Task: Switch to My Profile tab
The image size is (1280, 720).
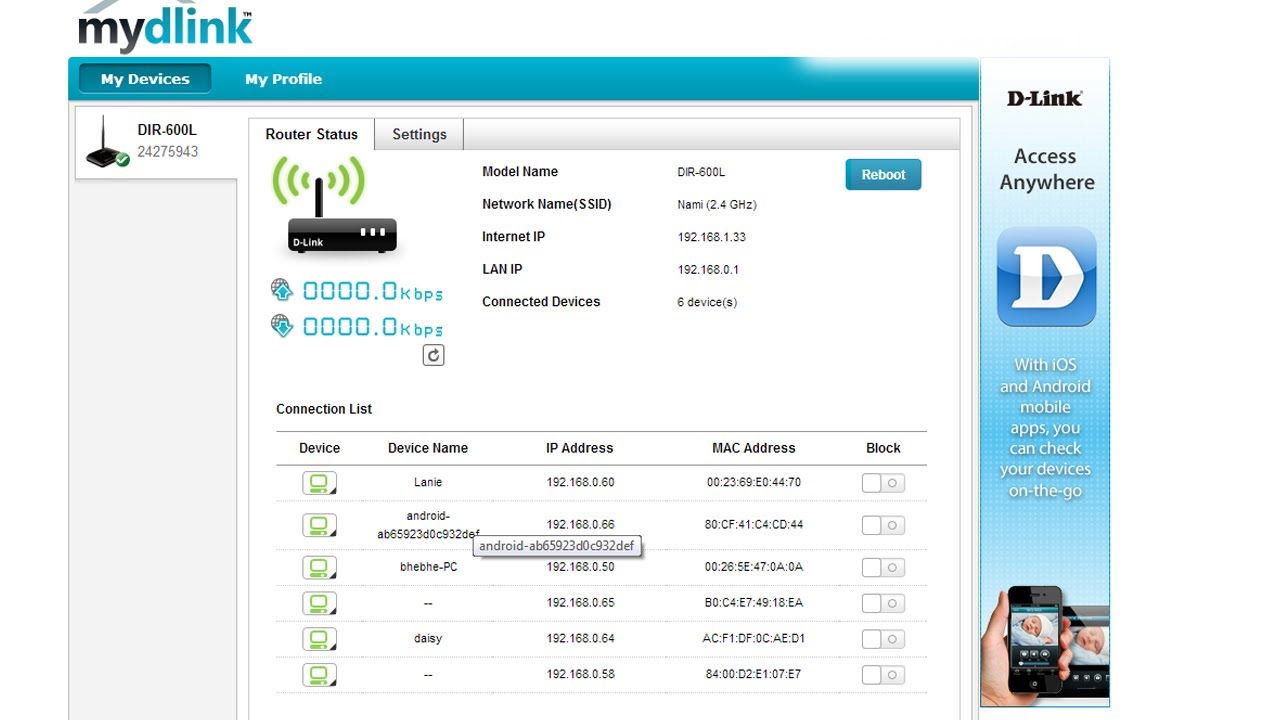Action: coord(283,79)
